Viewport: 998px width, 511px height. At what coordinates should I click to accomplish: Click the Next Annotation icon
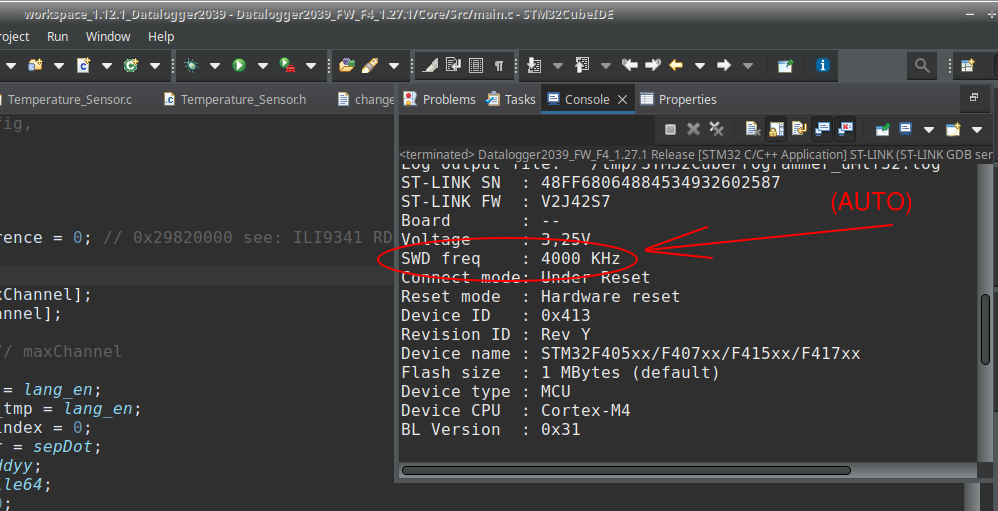click(x=534, y=65)
